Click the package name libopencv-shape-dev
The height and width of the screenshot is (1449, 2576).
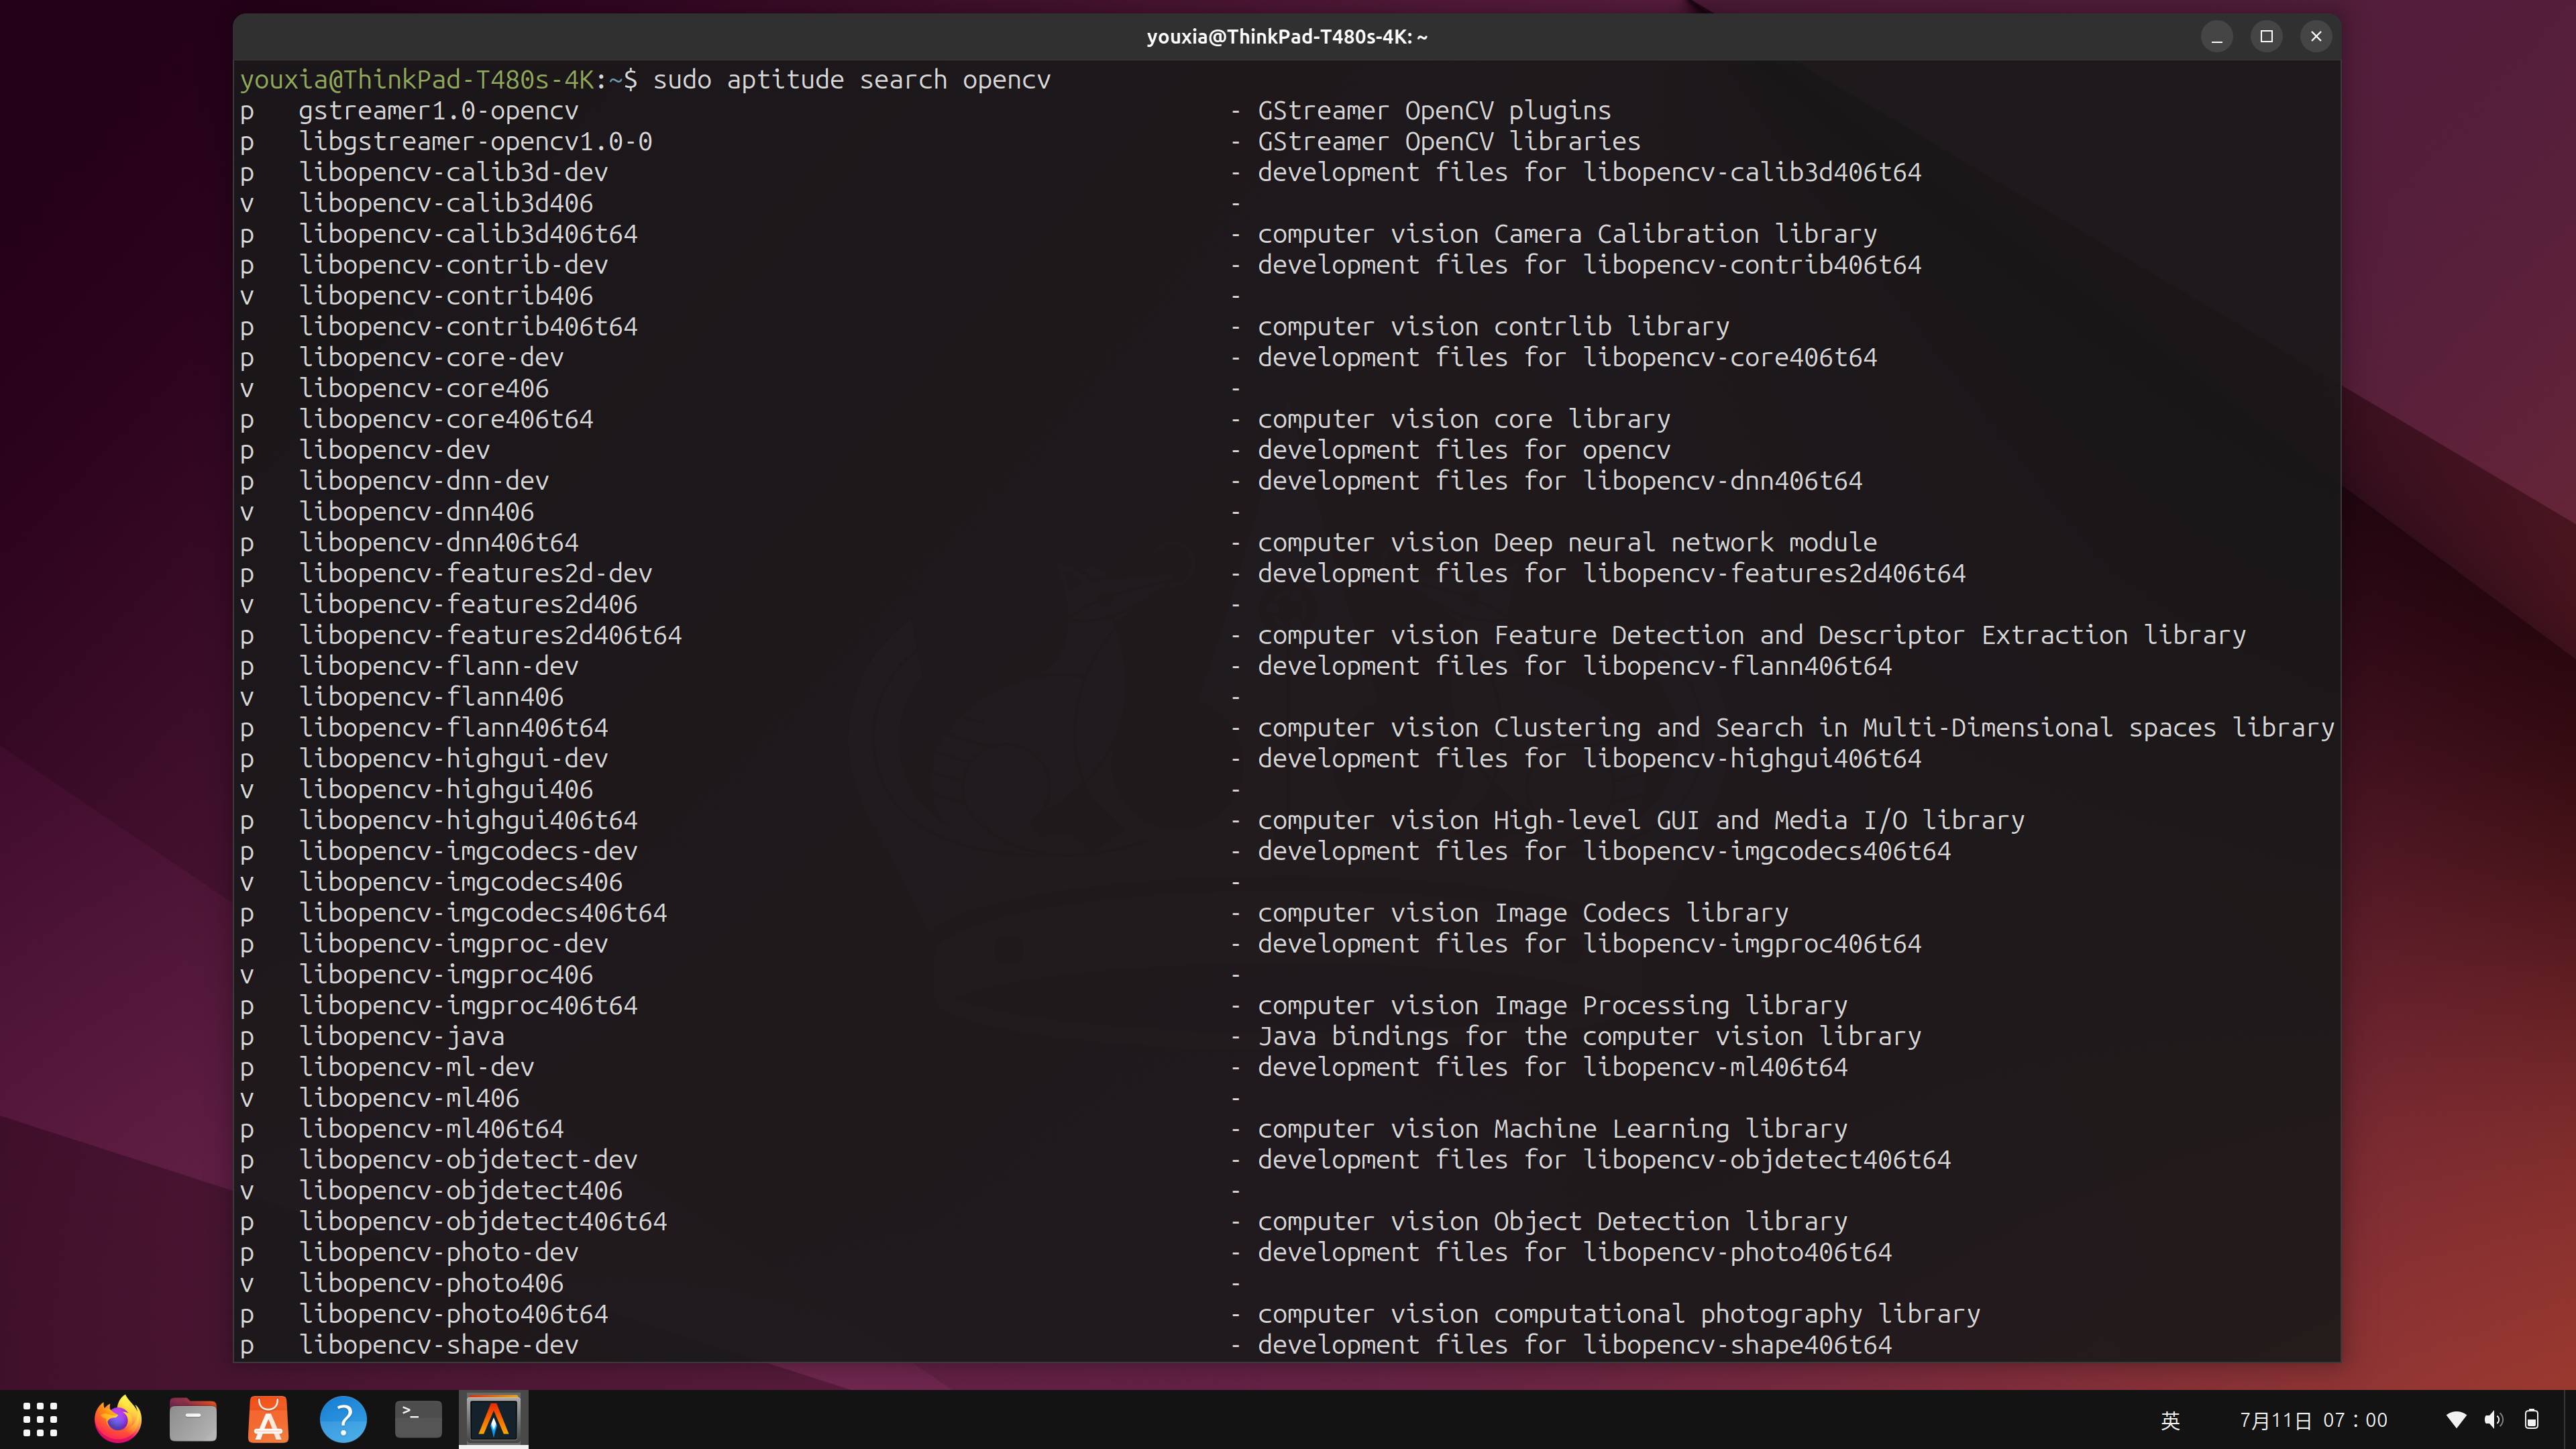point(438,1346)
